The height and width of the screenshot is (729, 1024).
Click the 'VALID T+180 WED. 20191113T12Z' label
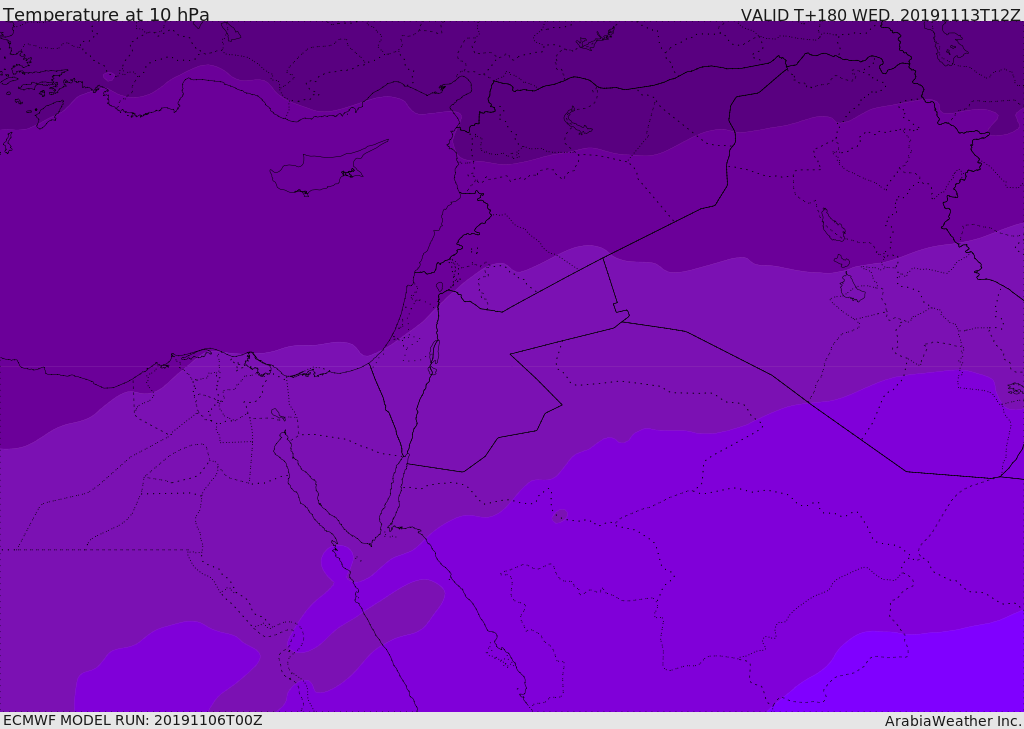pos(880,14)
